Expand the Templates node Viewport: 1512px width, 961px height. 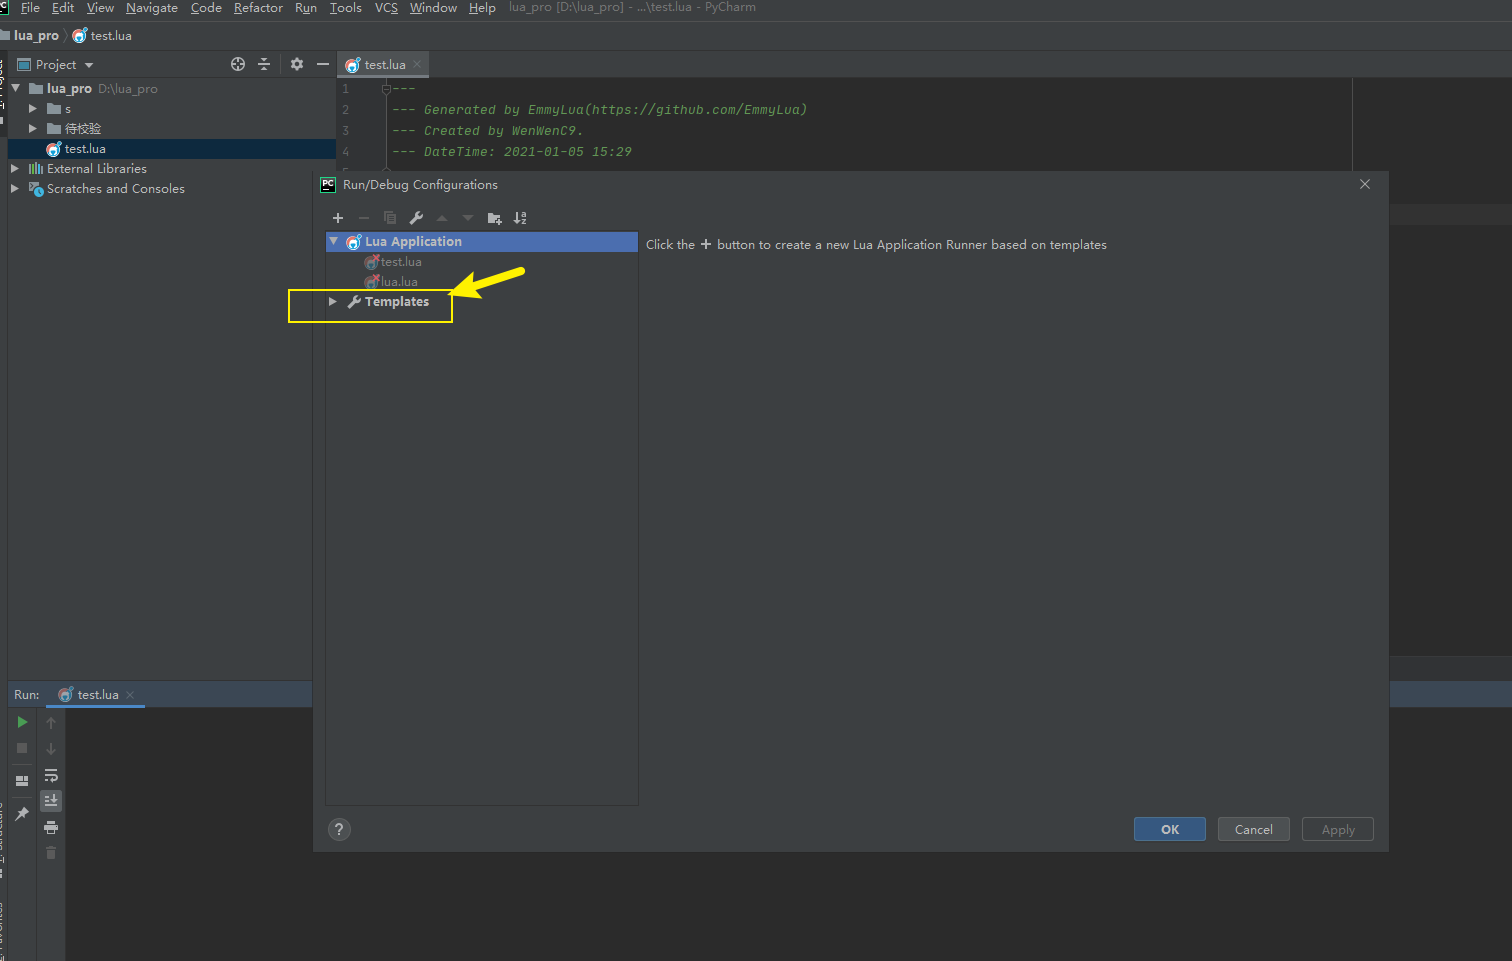pos(333,302)
